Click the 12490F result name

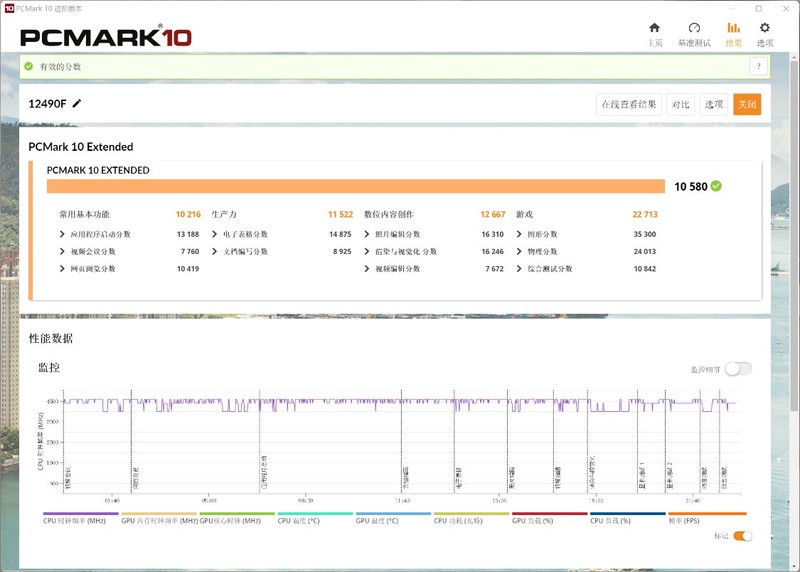pos(47,104)
